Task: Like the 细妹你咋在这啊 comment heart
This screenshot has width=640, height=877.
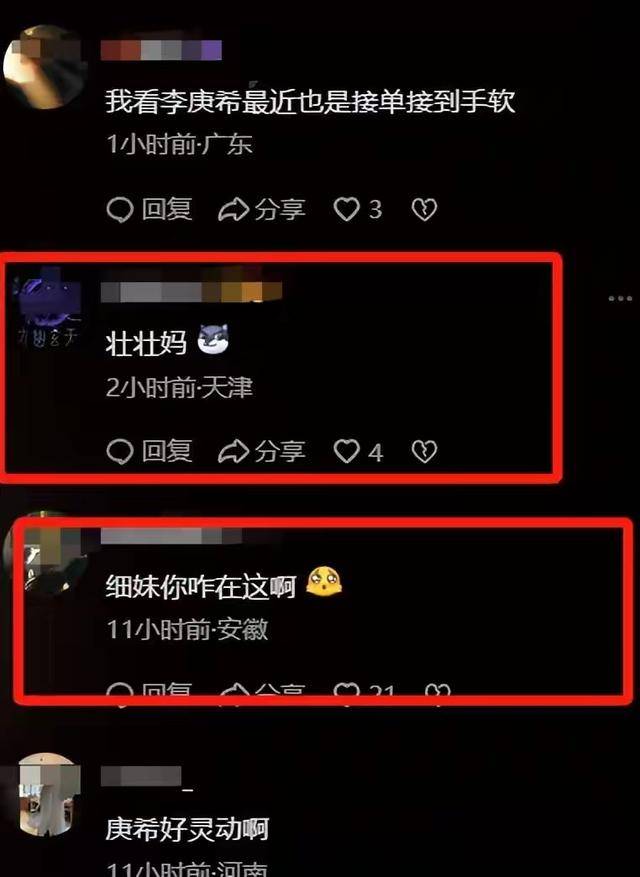Action: [x=346, y=691]
